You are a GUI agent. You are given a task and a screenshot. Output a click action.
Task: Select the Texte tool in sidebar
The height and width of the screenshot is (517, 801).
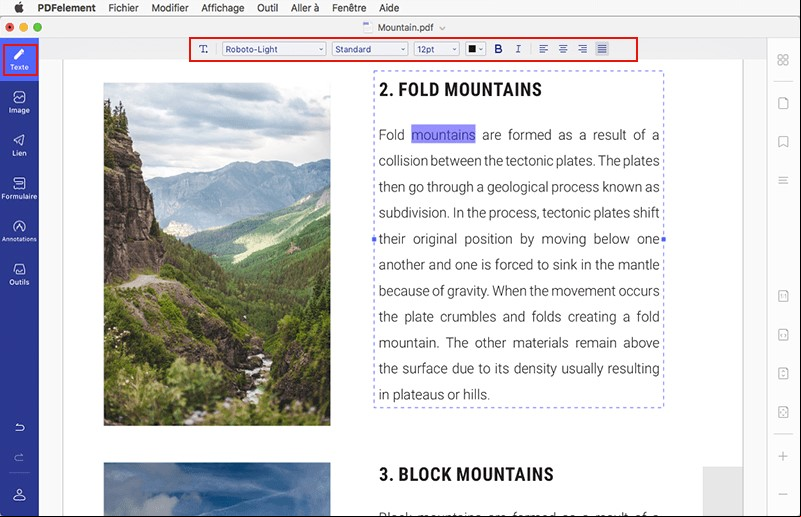tap(19, 60)
